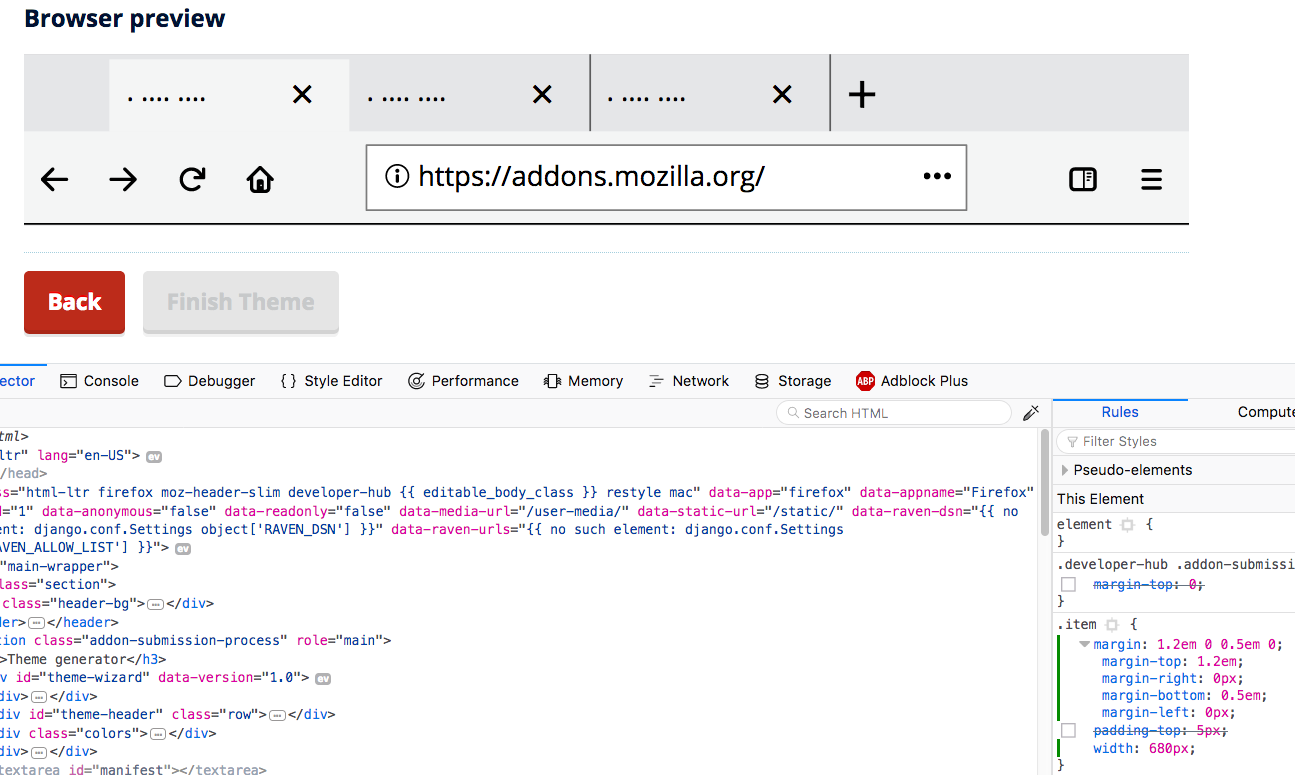
Task: Click the Search HTML field
Action: click(894, 413)
